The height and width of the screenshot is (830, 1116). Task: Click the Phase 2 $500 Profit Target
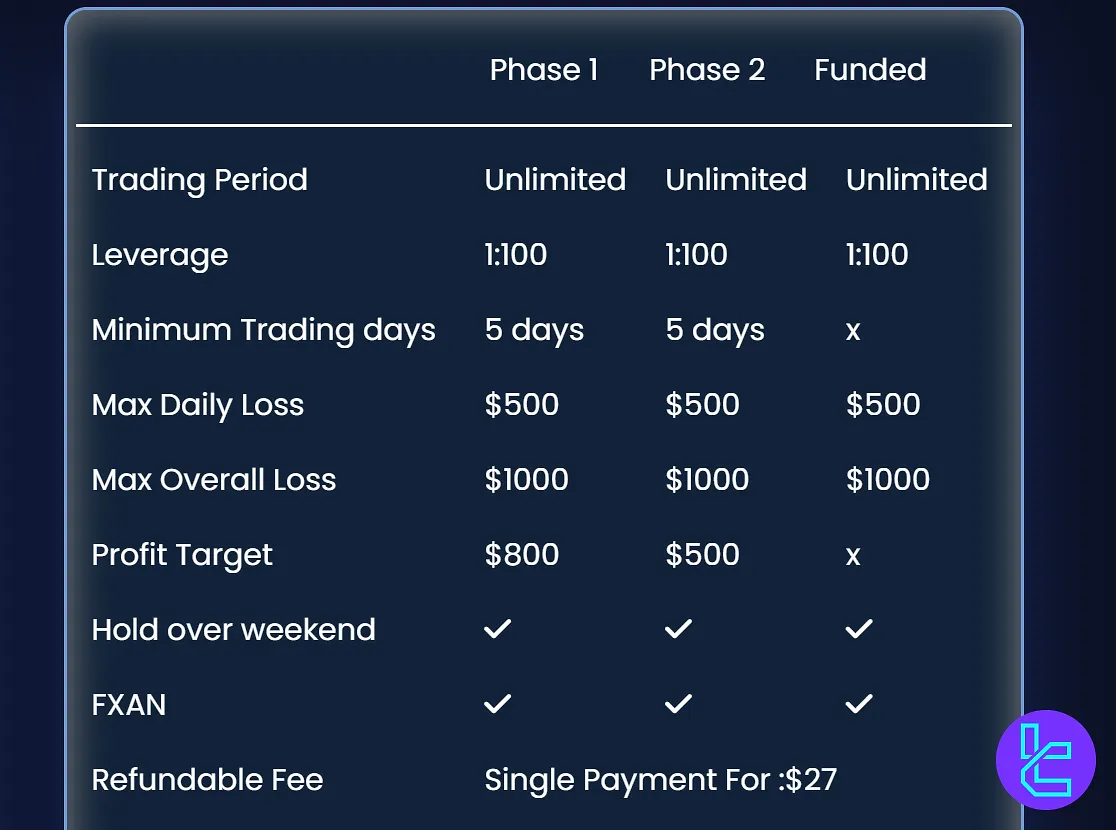coord(702,555)
